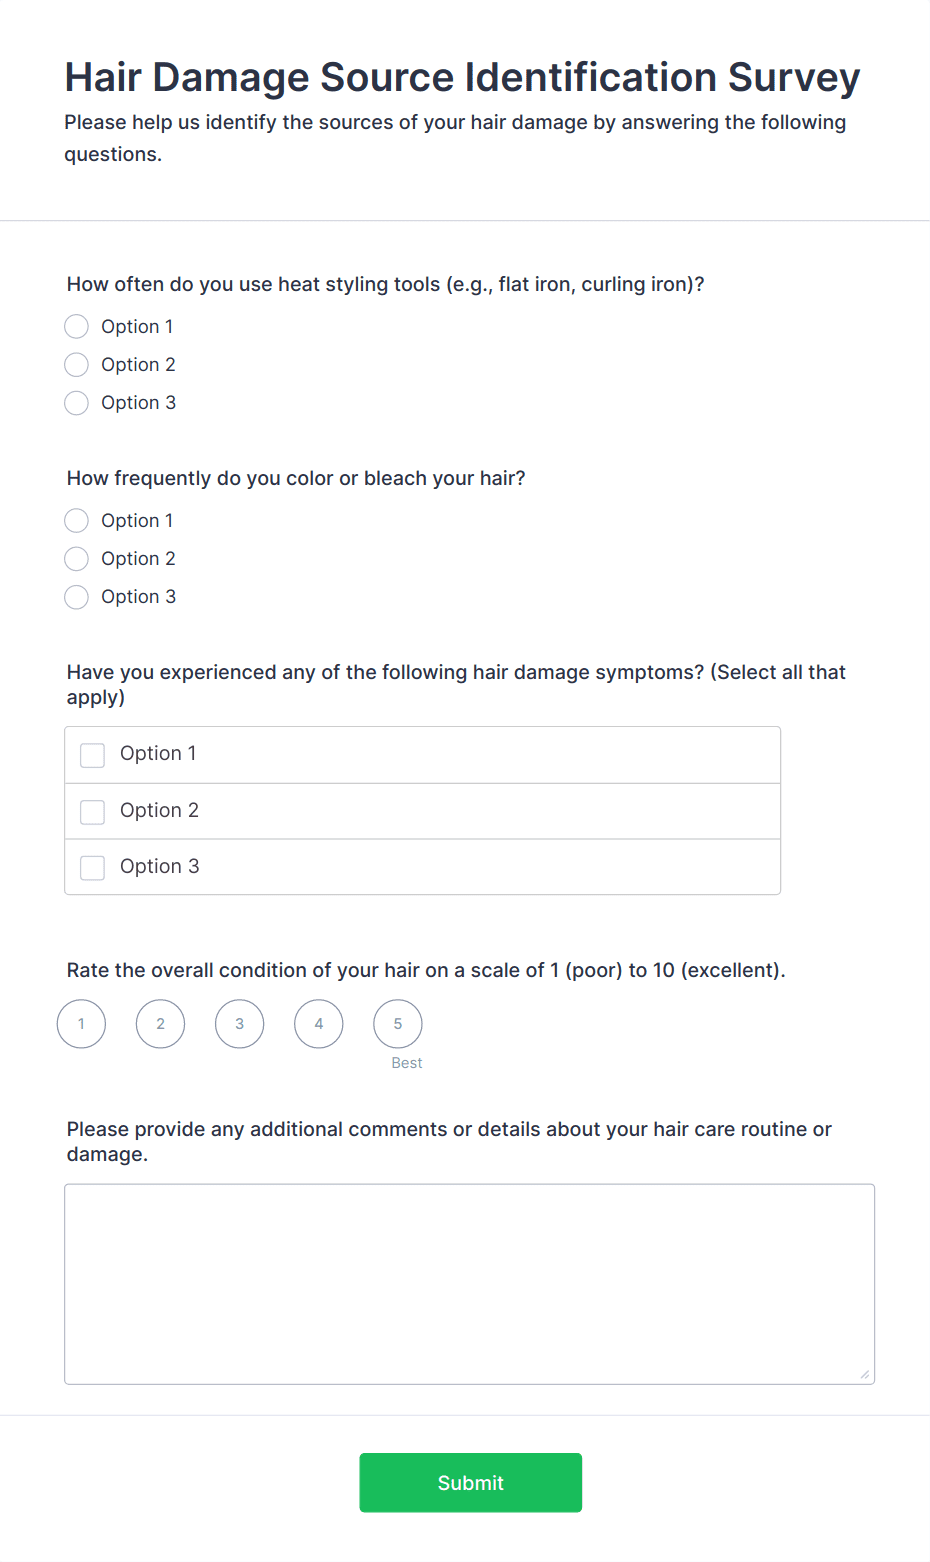Screen dimensions: 930x1562
Task: Select Option 1 for hair coloring frequency
Action: pos(76,520)
